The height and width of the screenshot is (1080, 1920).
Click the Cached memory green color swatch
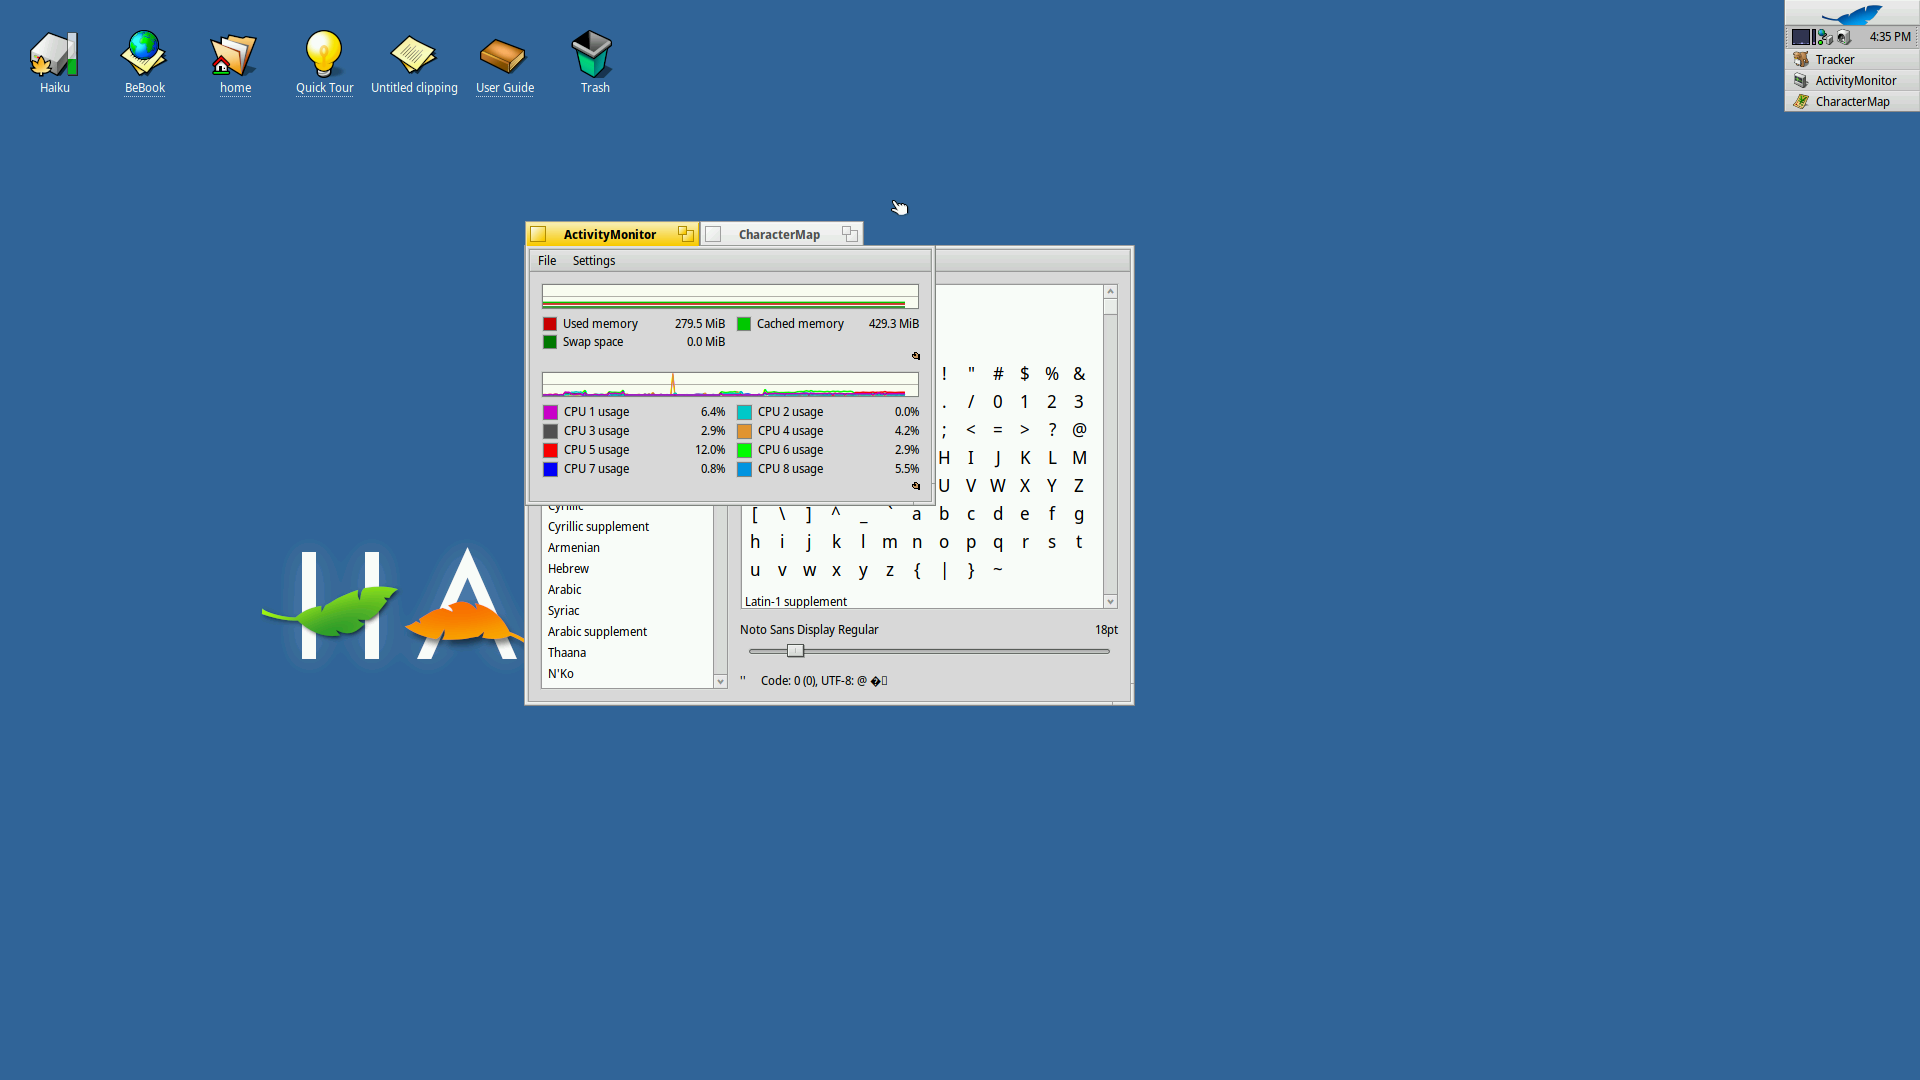point(744,324)
